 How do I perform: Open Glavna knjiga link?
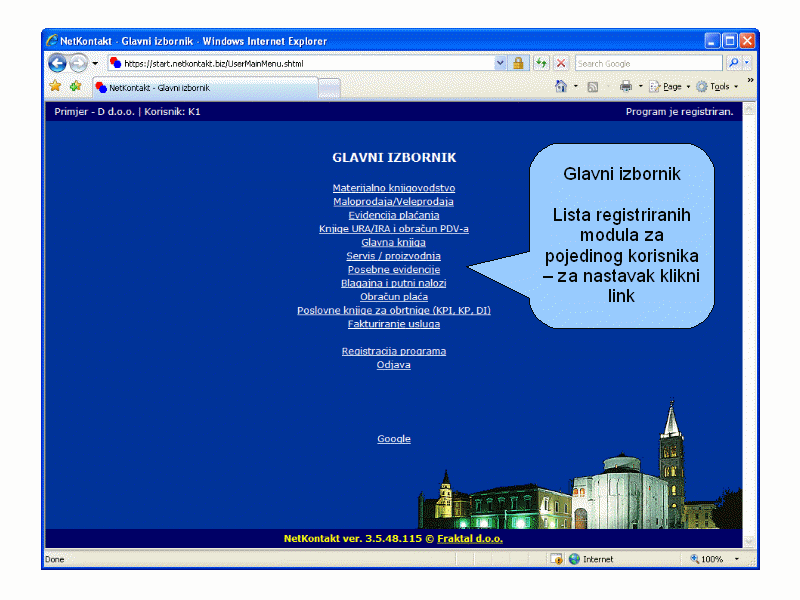(x=393, y=242)
